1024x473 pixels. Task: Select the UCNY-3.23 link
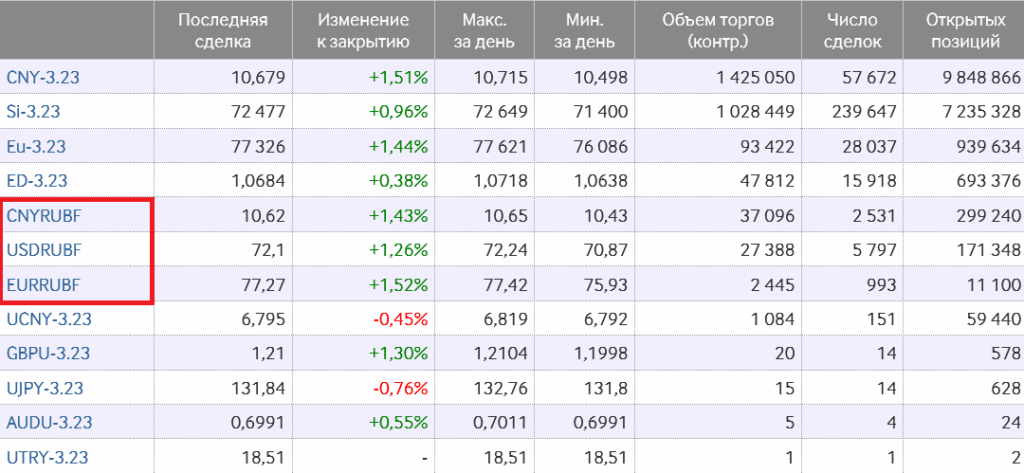pyautogui.click(x=46, y=320)
